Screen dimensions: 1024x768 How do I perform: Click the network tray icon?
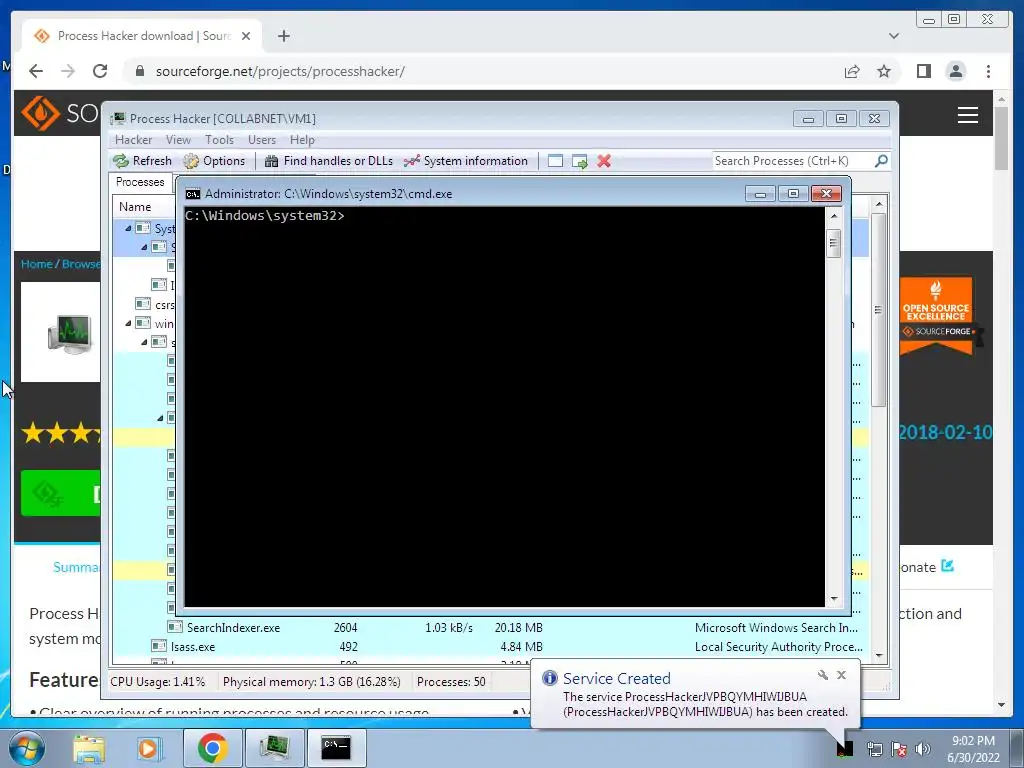(x=874, y=749)
